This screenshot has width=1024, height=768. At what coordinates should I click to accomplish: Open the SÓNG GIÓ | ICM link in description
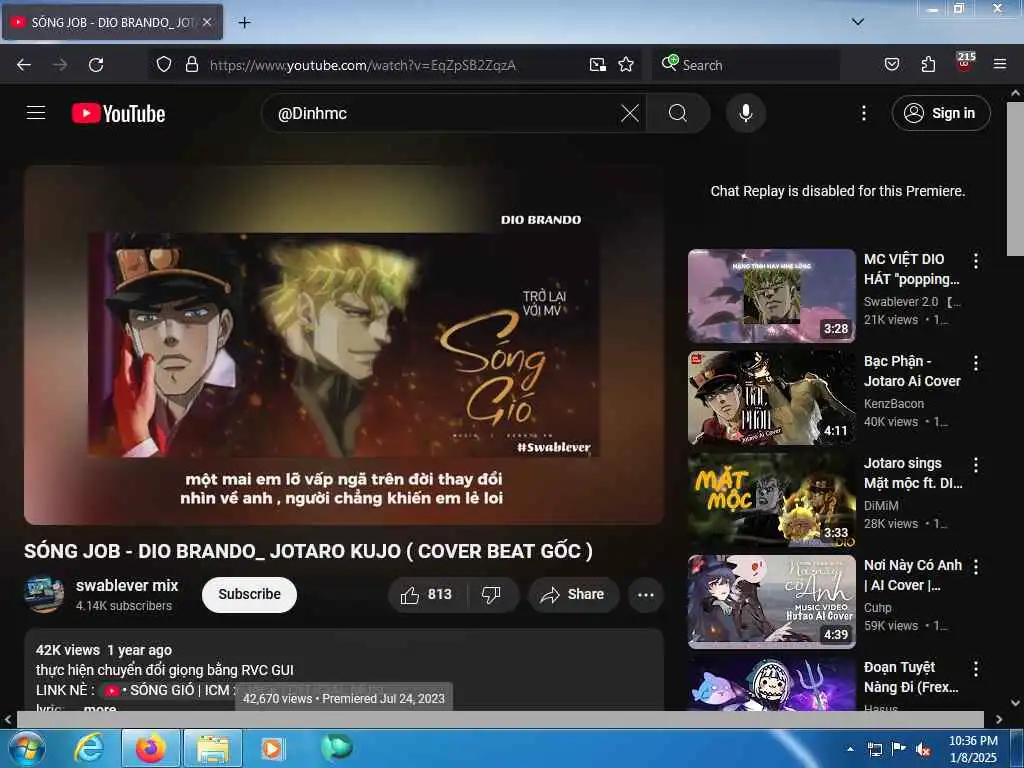[x=167, y=690]
